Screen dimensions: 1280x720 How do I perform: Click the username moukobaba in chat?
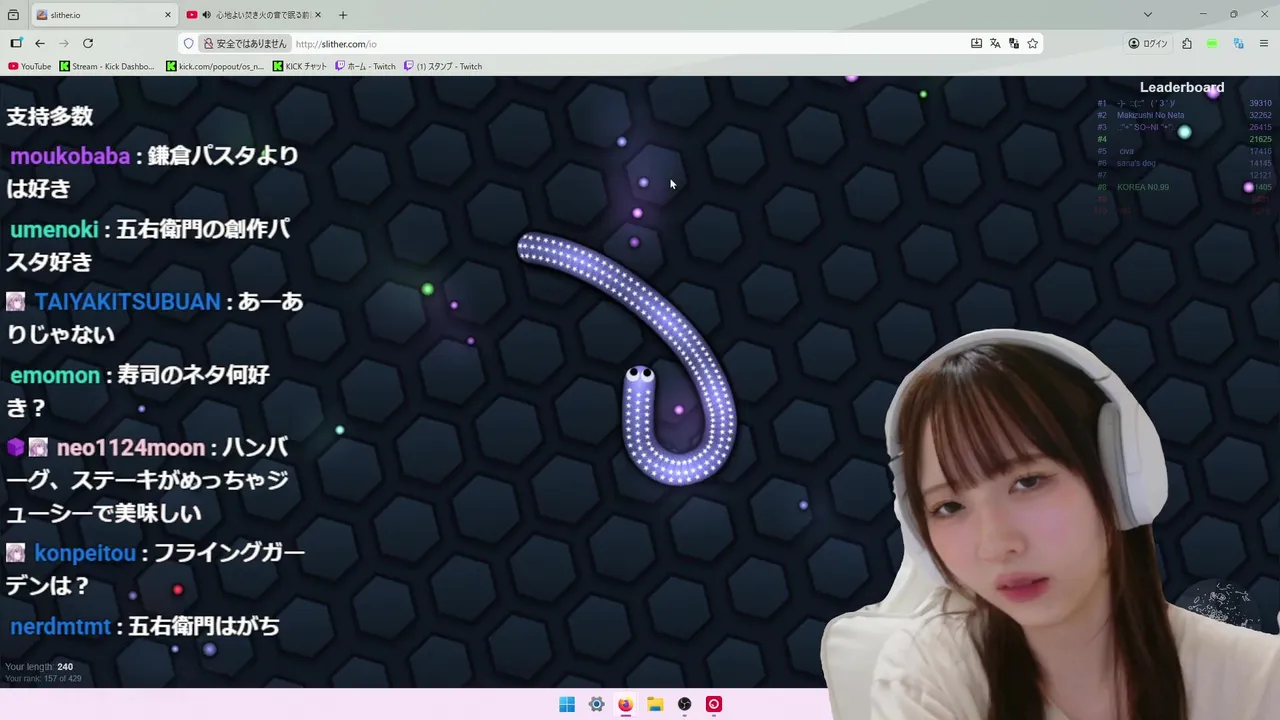(70, 156)
